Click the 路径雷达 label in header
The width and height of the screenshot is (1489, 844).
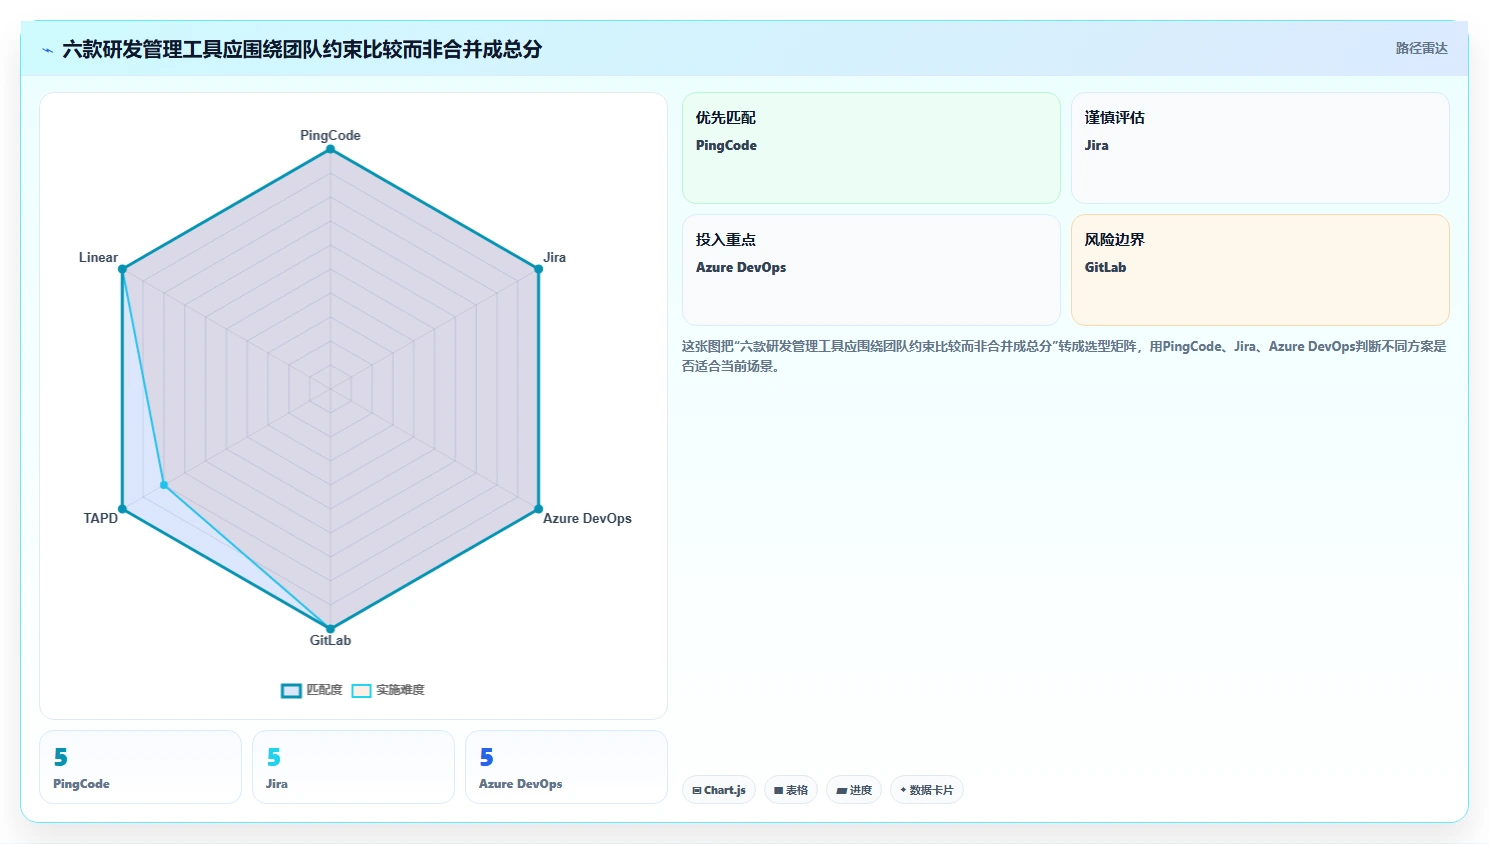coord(1421,48)
